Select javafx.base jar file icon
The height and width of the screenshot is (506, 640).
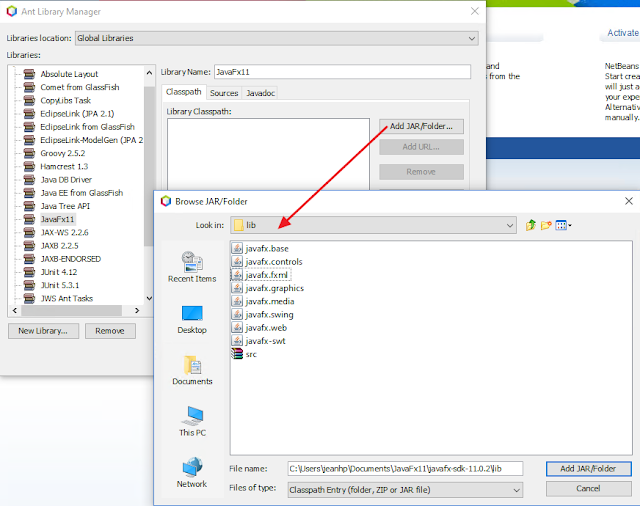[237, 248]
